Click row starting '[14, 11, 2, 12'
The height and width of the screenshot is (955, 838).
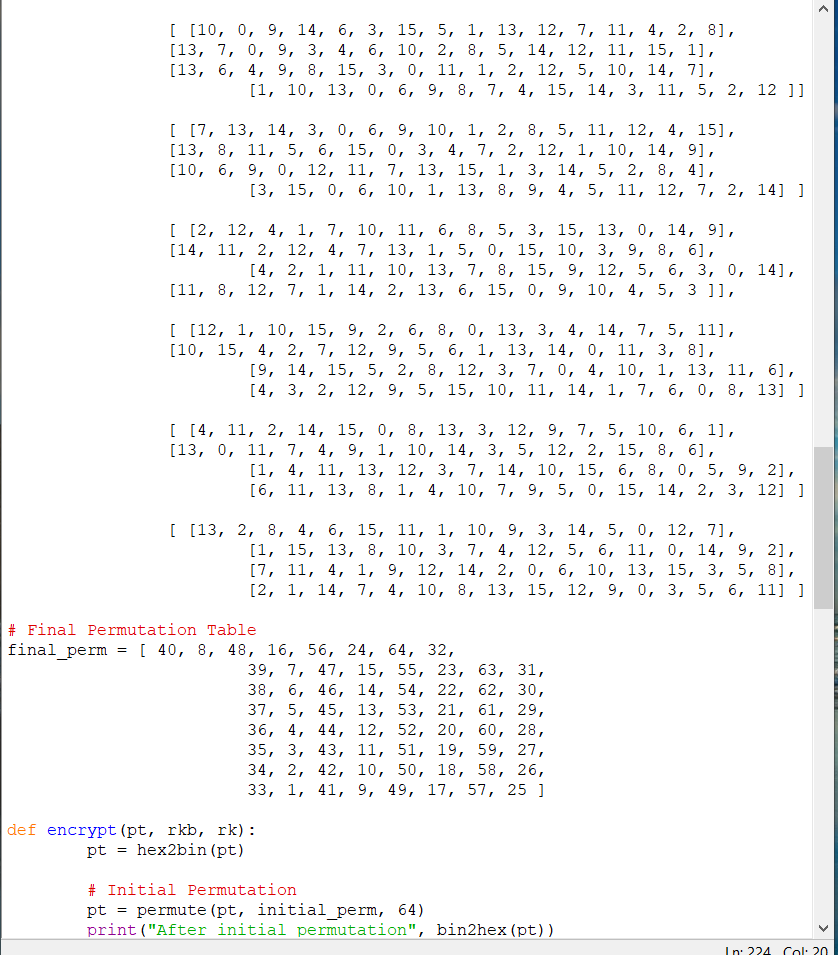[x=442, y=250]
